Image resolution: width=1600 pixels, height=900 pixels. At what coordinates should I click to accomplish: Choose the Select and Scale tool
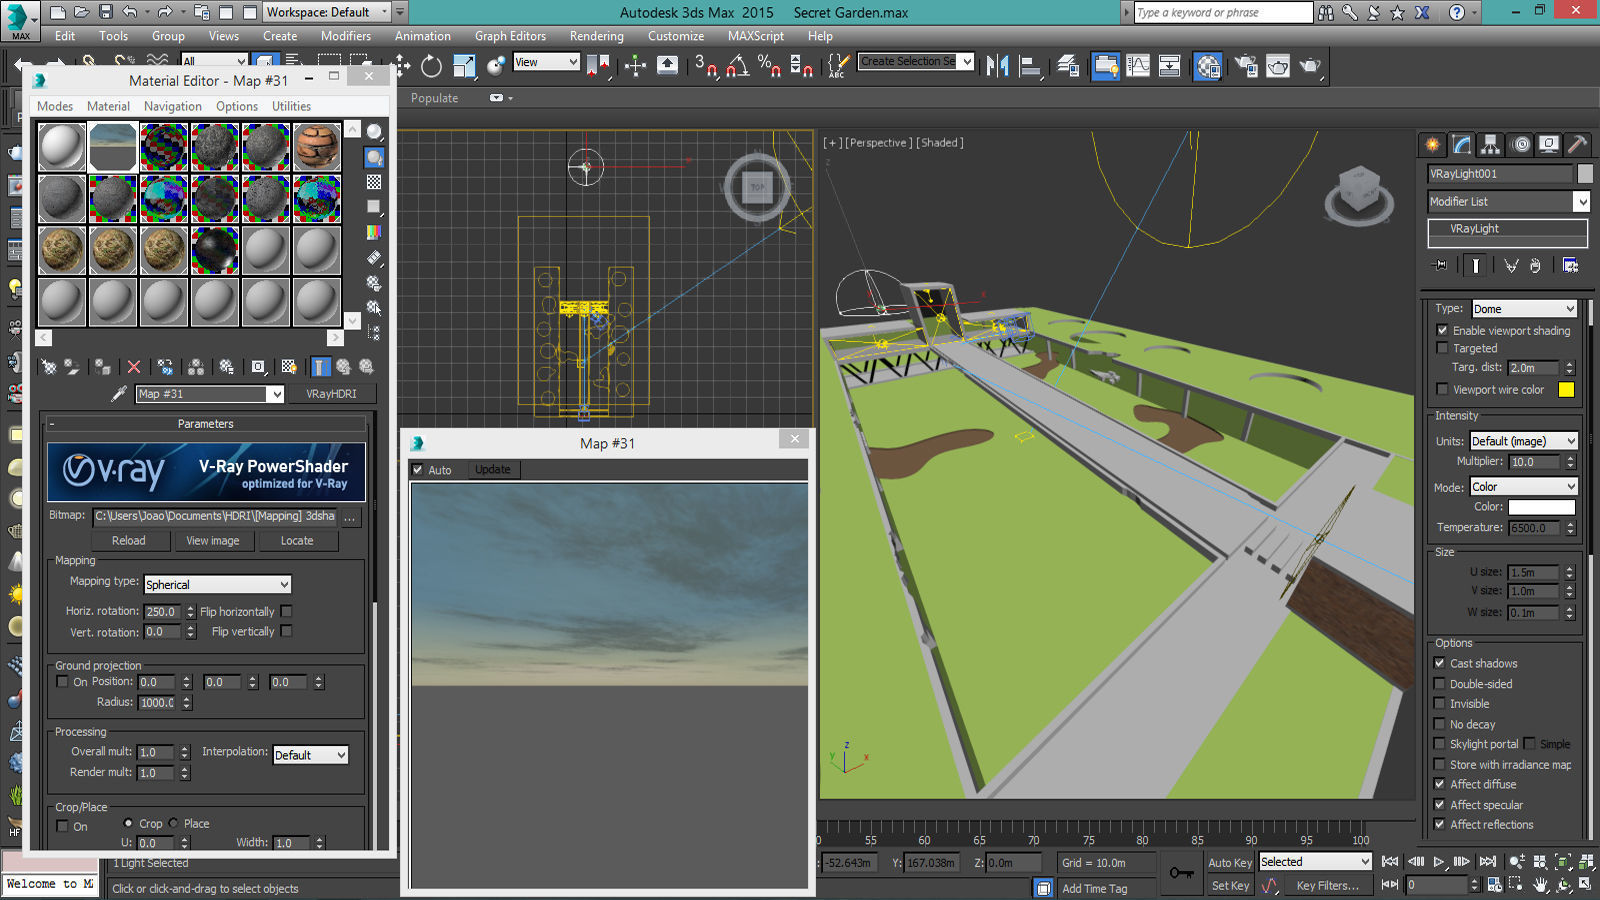(x=465, y=66)
